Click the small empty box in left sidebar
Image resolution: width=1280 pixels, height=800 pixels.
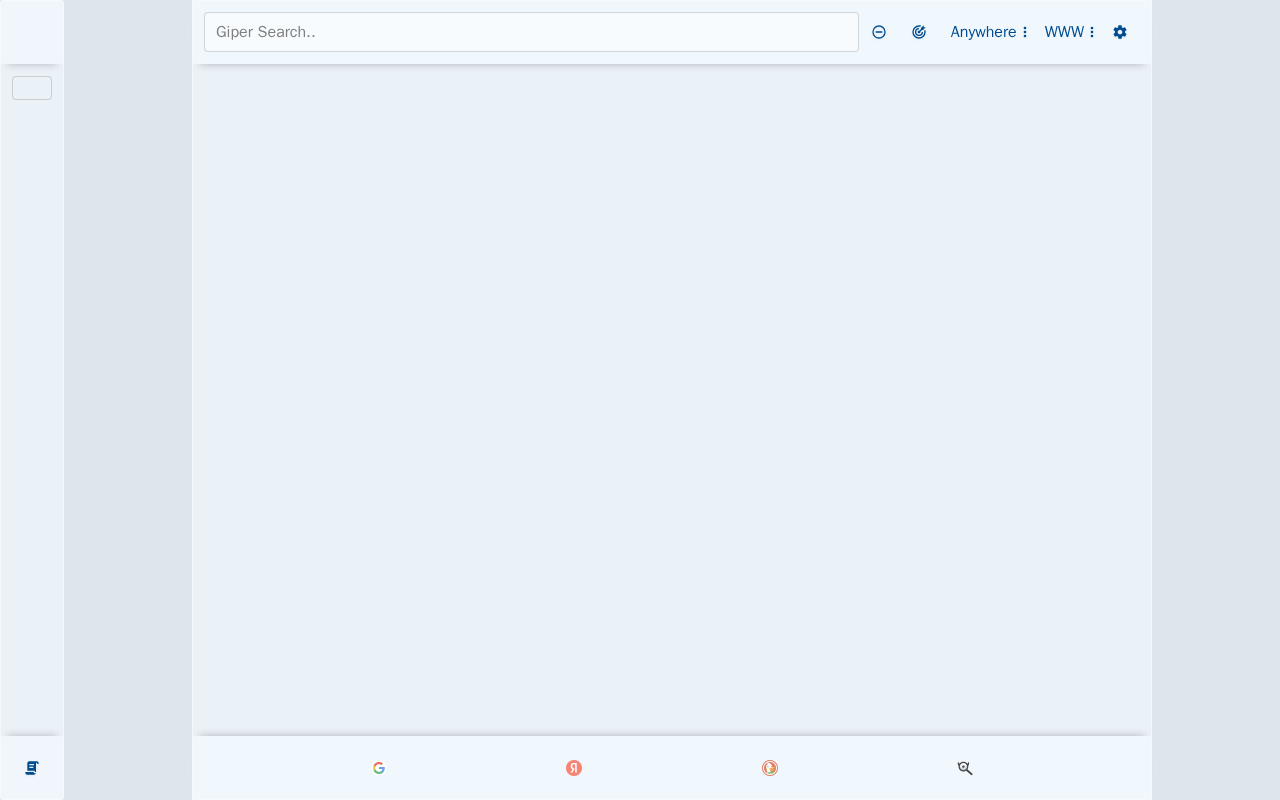[x=32, y=88]
